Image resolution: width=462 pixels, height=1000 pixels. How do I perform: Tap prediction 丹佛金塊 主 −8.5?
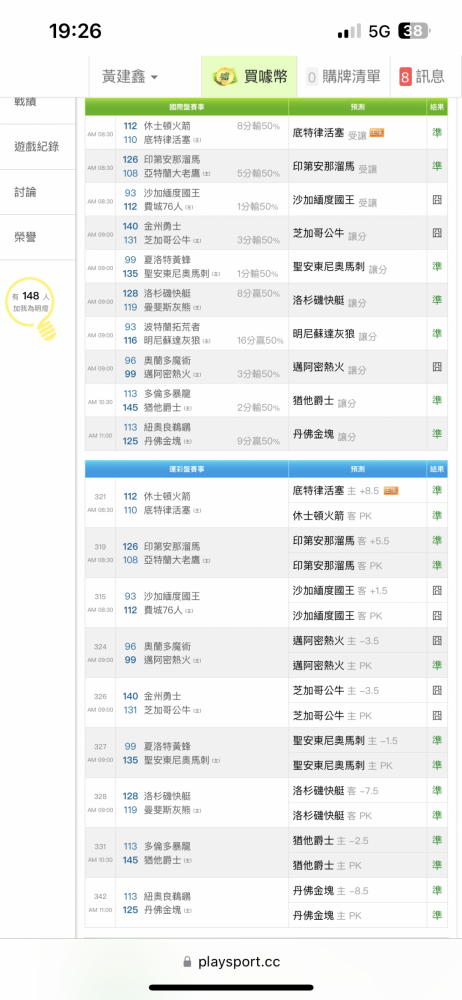click(x=331, y=890)
